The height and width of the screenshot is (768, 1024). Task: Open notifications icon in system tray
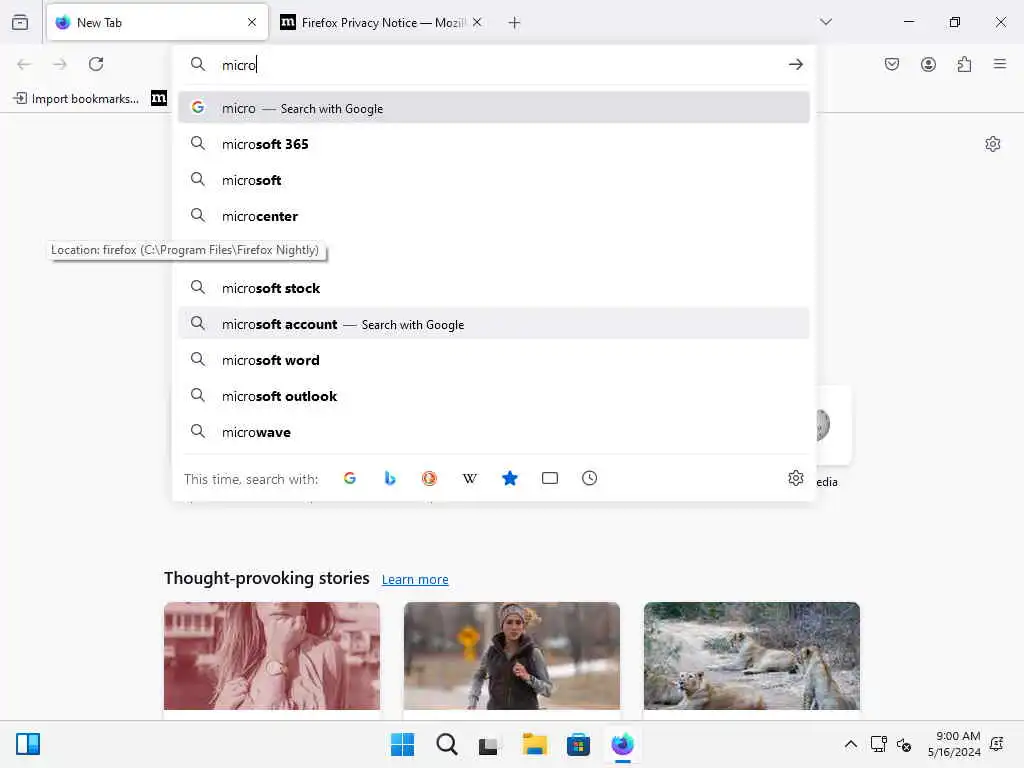coord(997,744)
